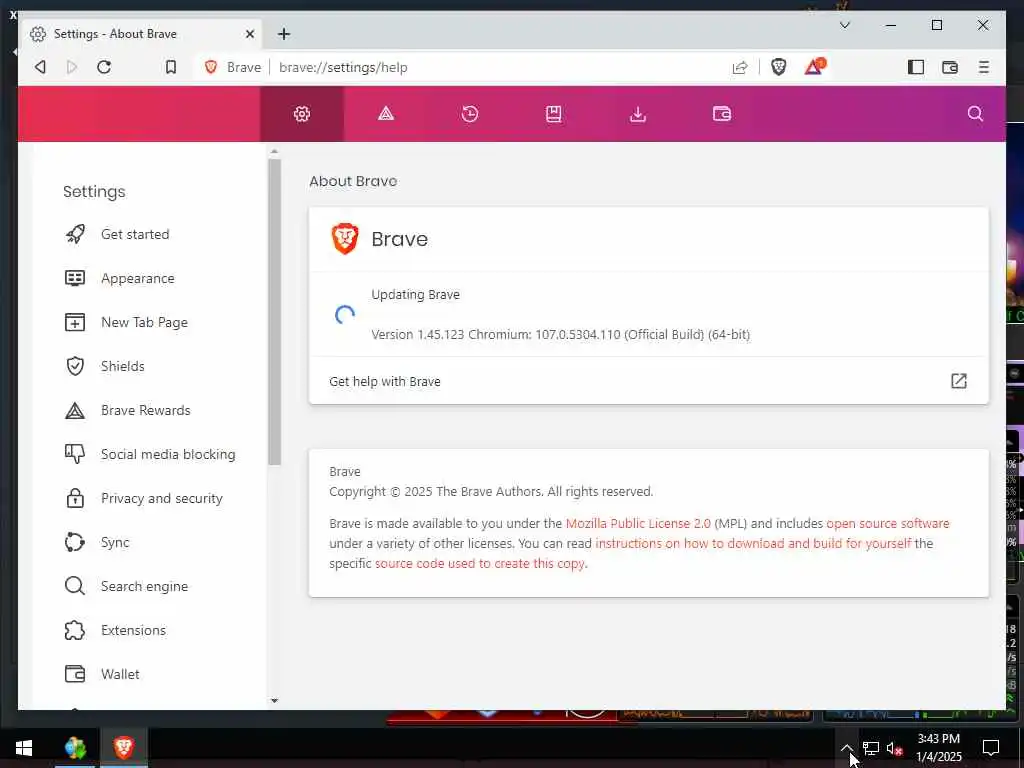
Task: Open instructions on how to download and build link
Action: [x=753, y=543]
